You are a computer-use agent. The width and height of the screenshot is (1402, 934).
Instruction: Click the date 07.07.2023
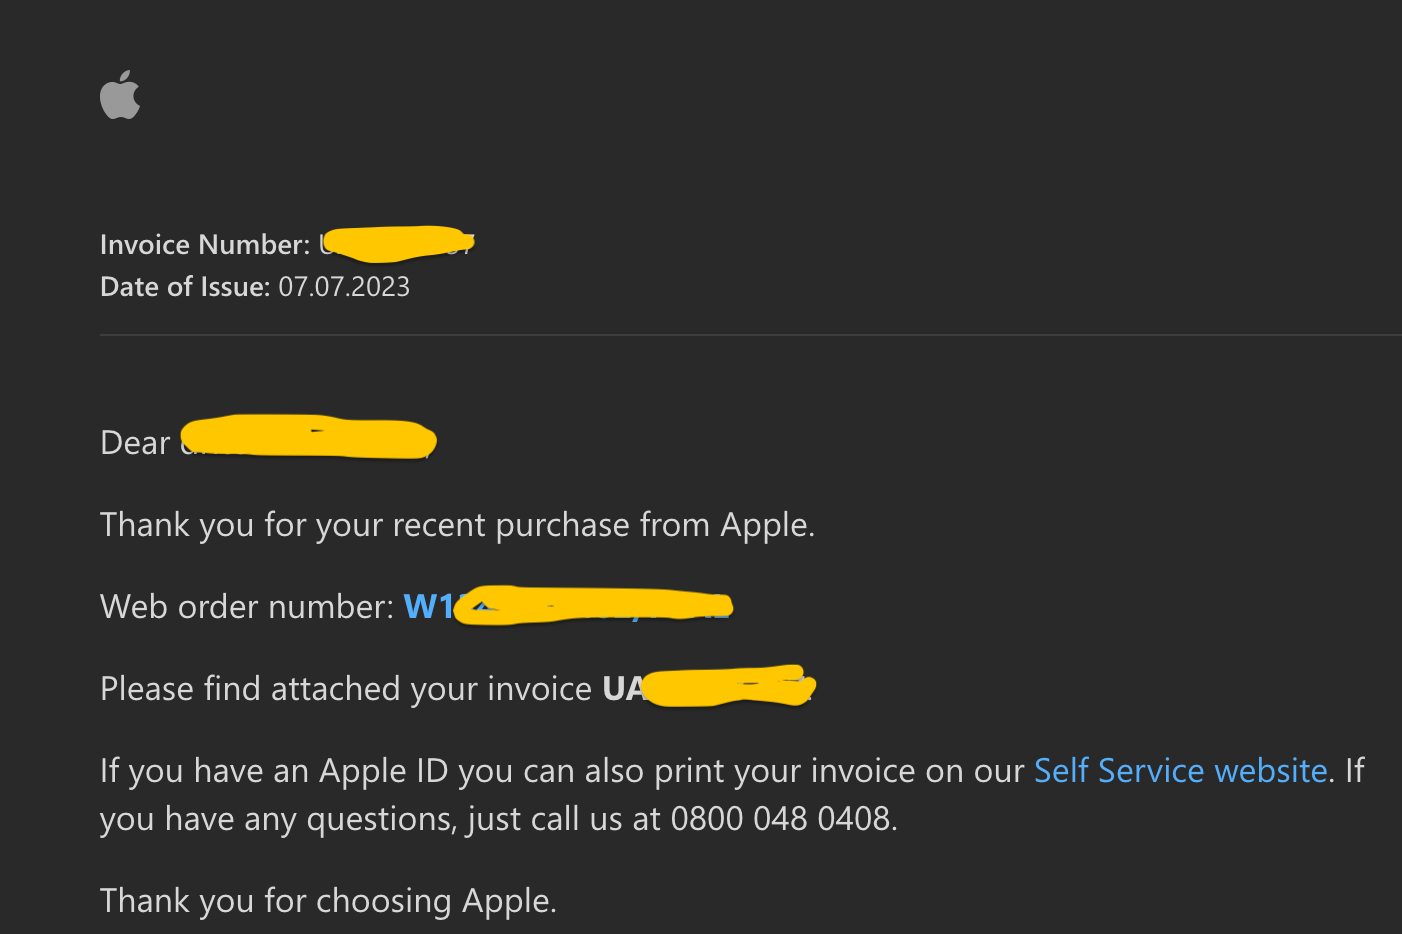[344, 287]
